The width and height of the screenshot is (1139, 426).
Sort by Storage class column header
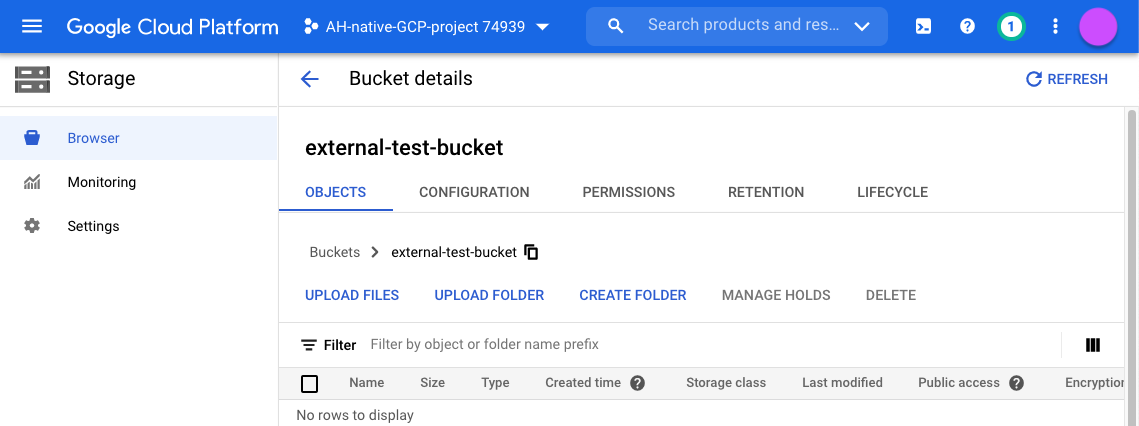click(726, 382)
